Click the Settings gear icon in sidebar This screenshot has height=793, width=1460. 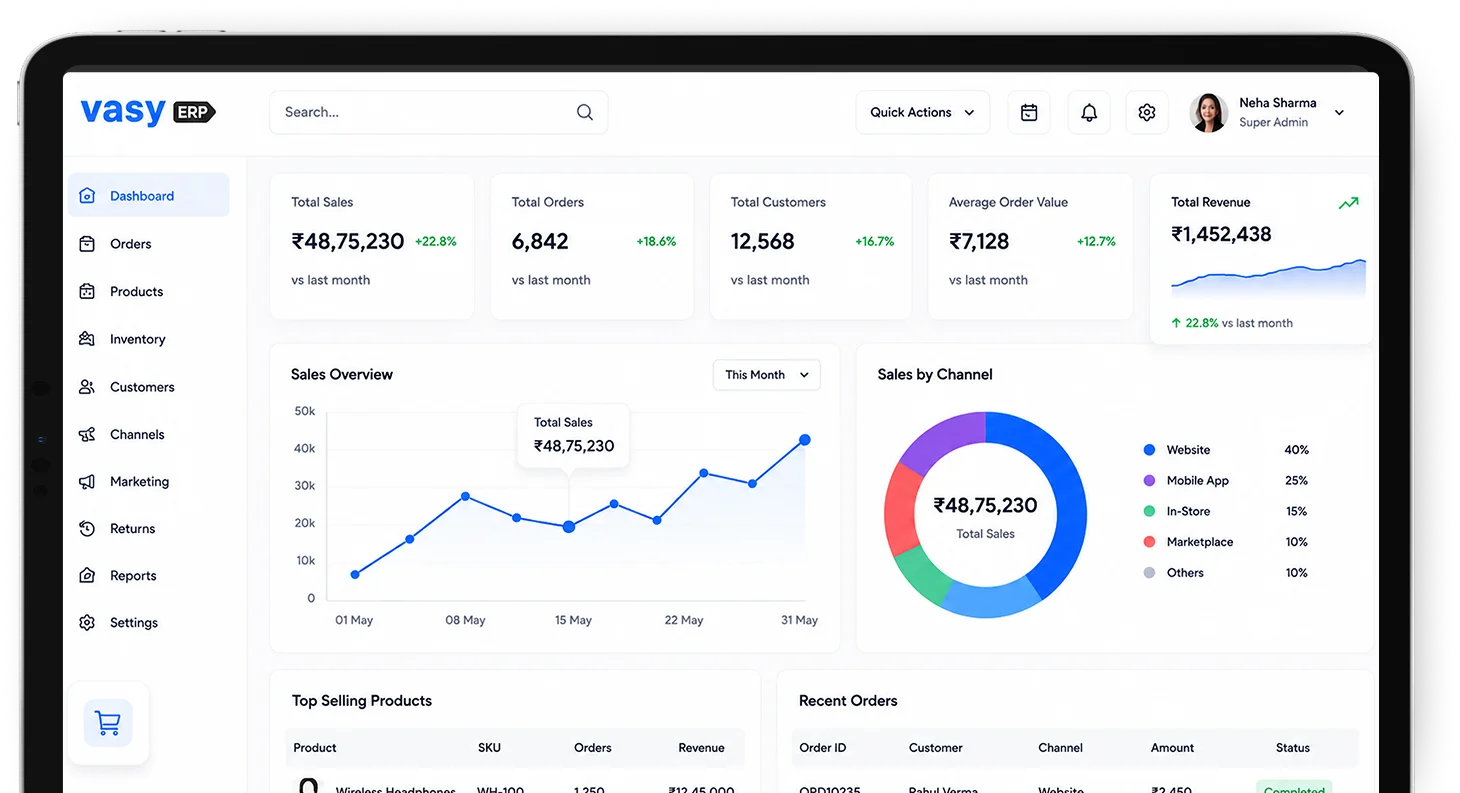[87, 622]
